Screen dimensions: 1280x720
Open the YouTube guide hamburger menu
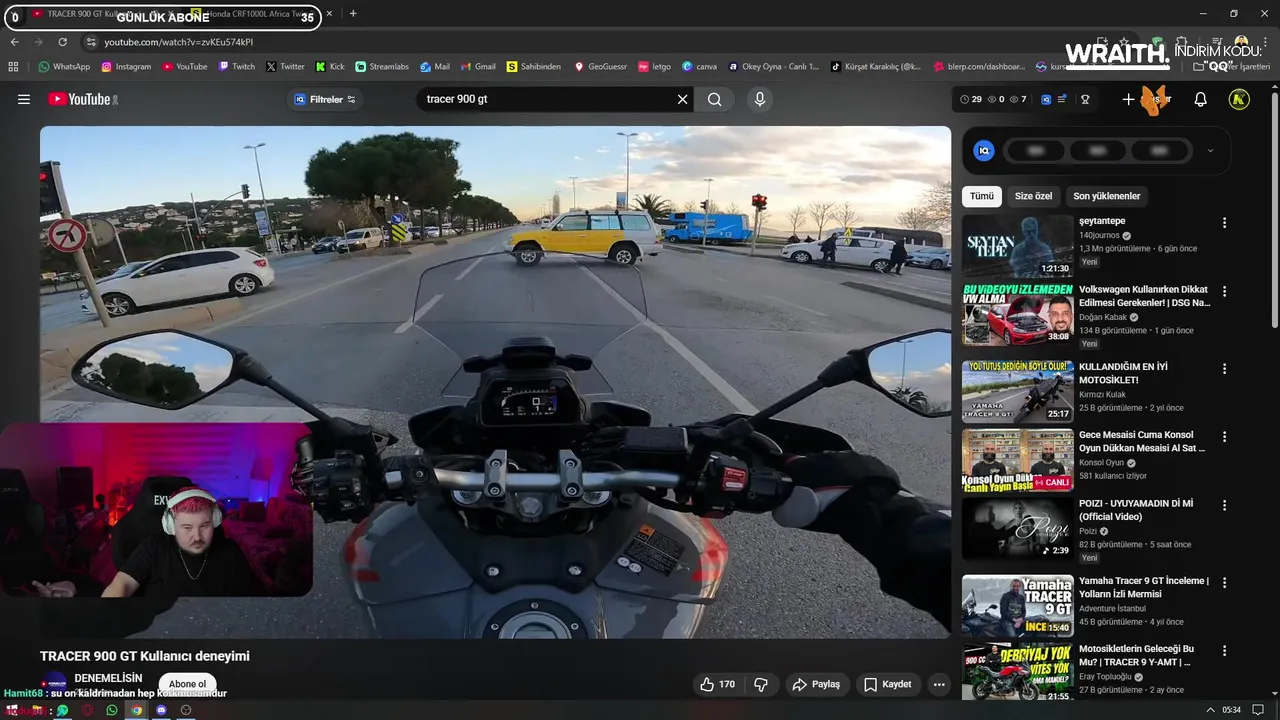coord(24,99)
